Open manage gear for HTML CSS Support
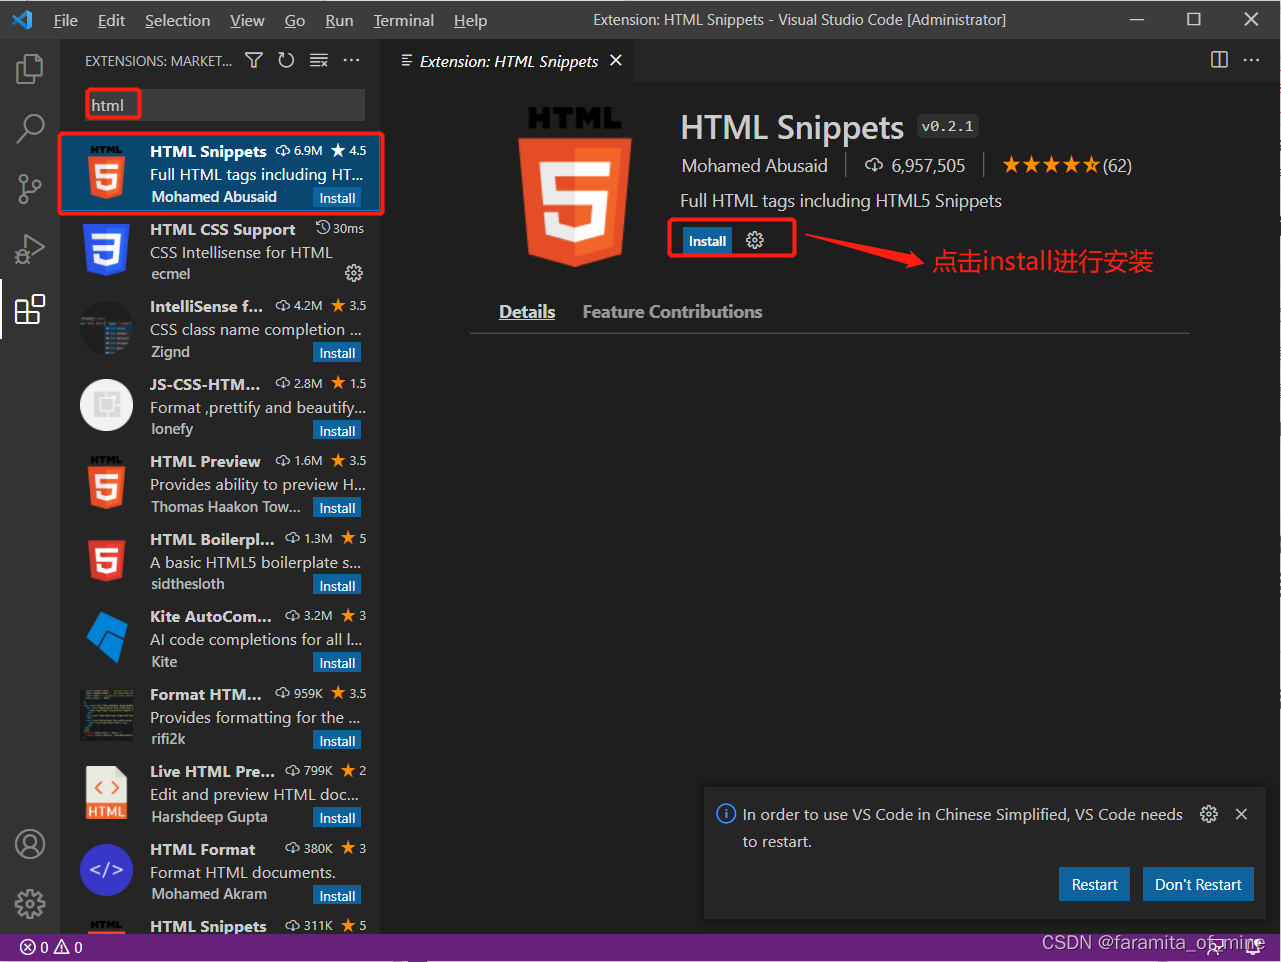The width and height of the screenshot is (1281, 962). click(x=354, y=273)
